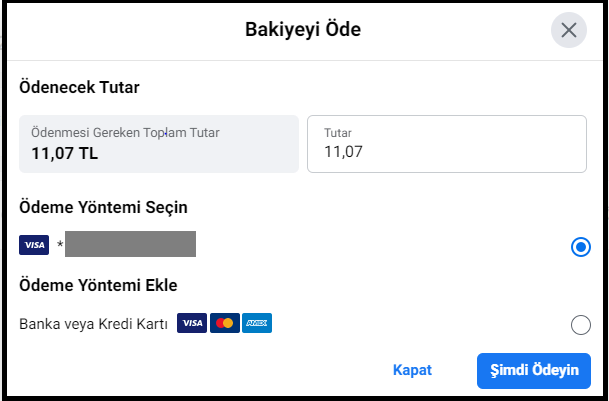Click the asterisk before the masked card number
This screenshot has width=609, height=401.
click(x=59, y=245)
